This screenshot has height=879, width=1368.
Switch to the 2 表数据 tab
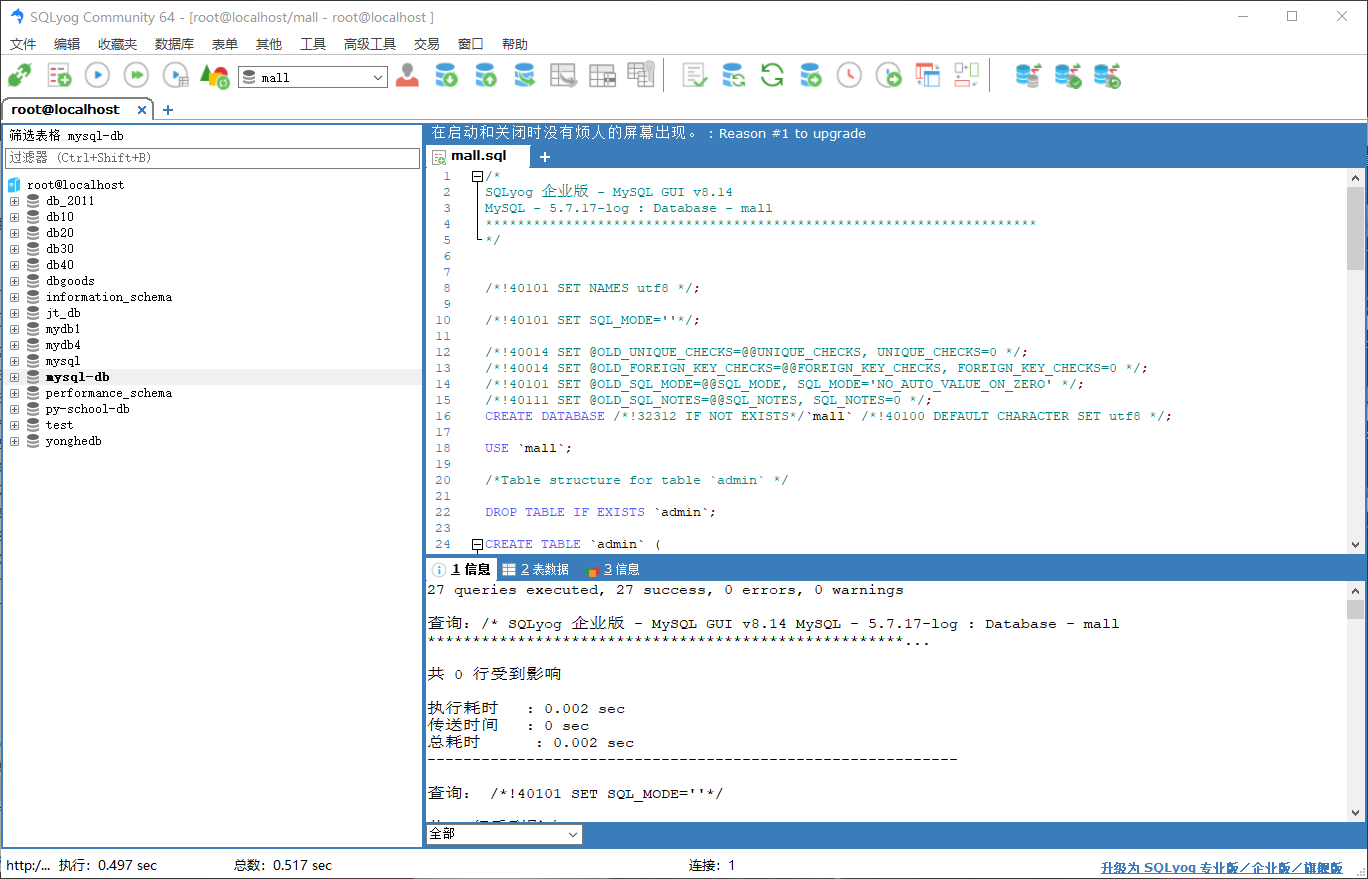535,569
